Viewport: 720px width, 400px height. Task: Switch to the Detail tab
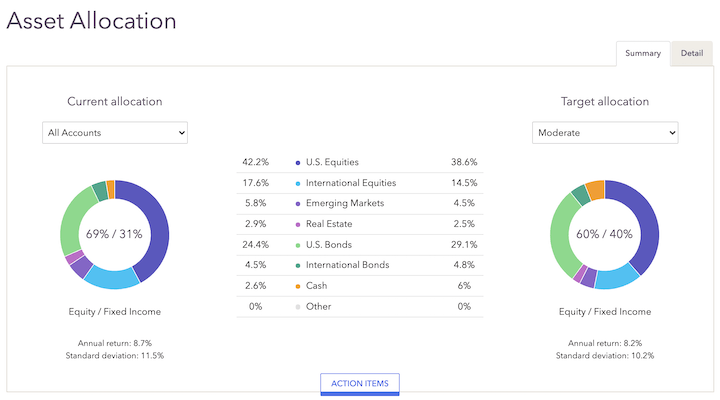691,53
